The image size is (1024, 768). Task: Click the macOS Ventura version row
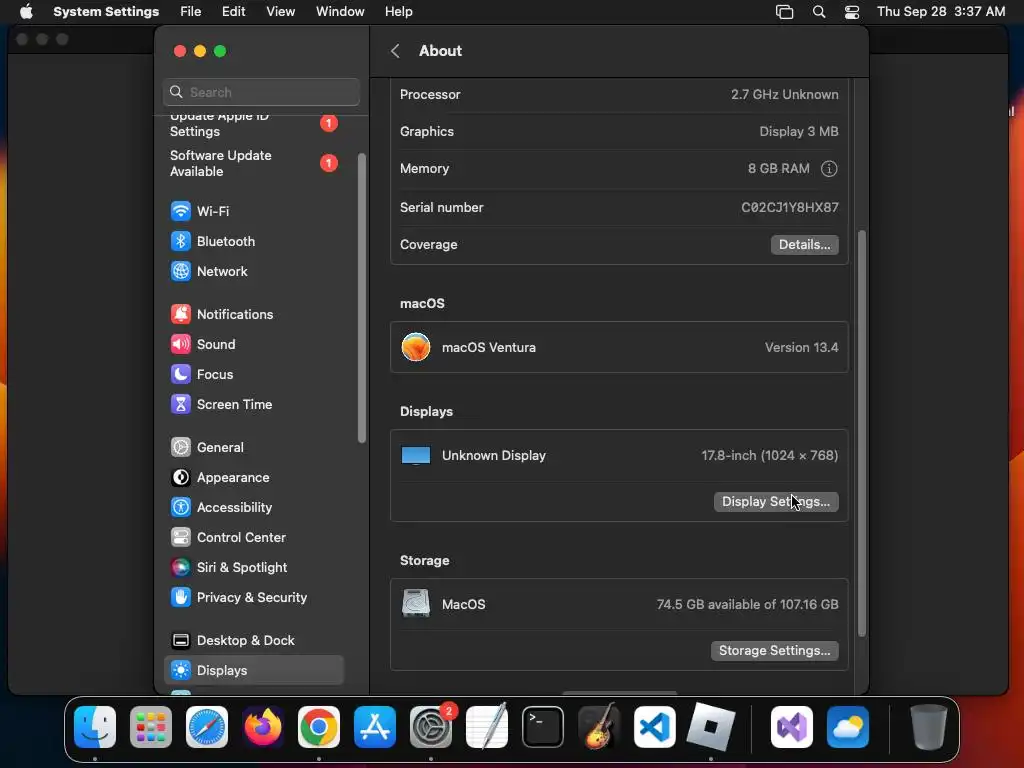[619, 347]
